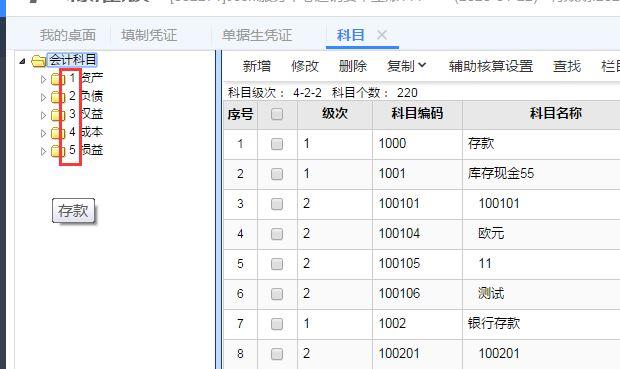Viewport: 620px width, 369px height.
Task: Check the checkbox for row 100106 测试
Action: (277, 294)
